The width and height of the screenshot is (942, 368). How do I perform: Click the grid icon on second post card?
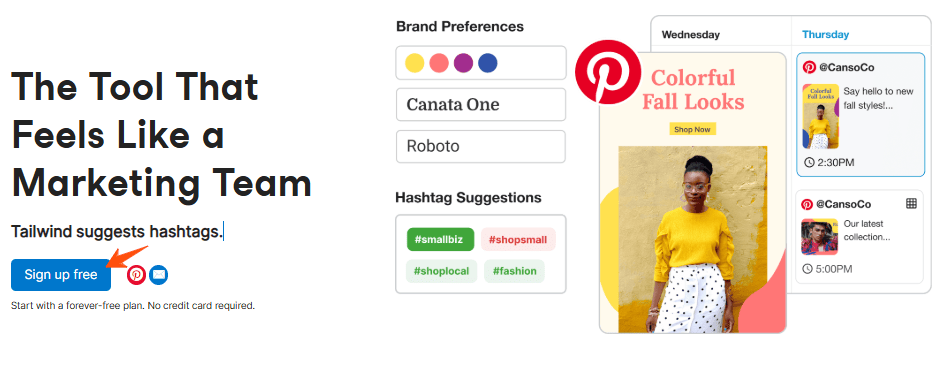point(911,204)
